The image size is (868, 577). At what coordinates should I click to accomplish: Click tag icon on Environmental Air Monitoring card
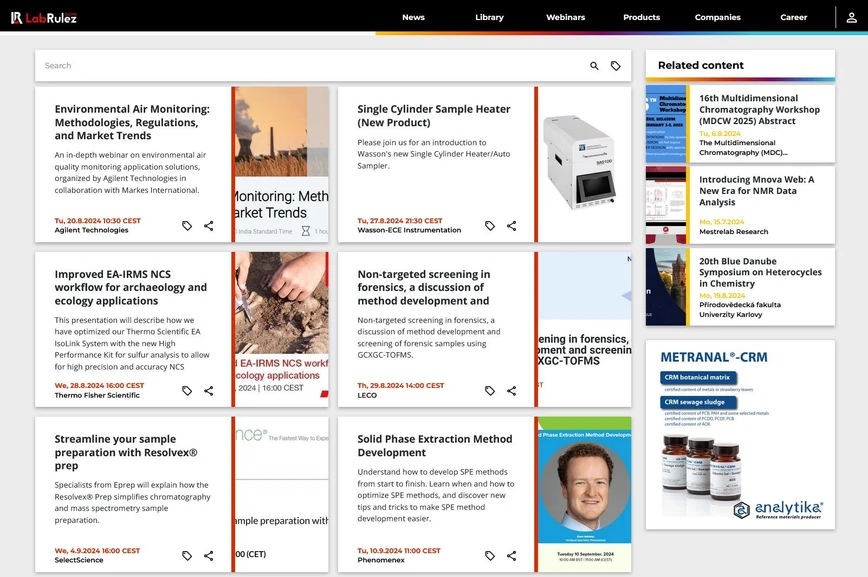point(187,225)
